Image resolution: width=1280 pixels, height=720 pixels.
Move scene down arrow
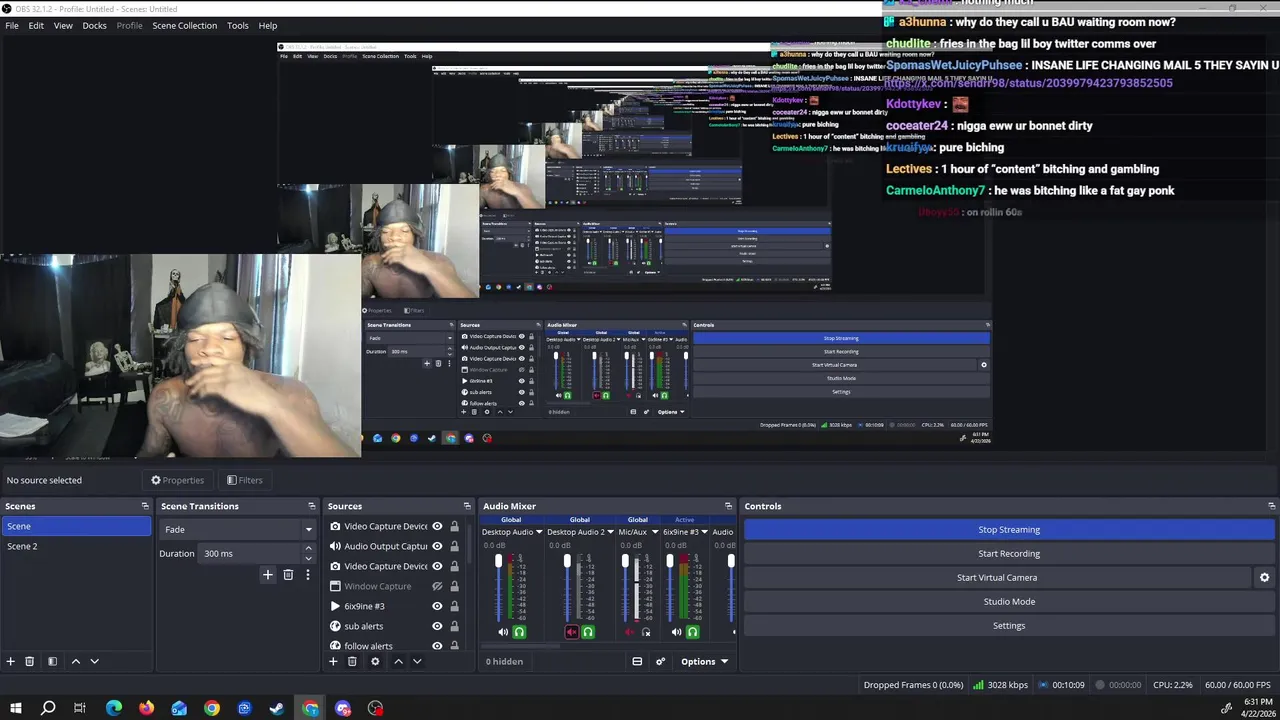pyautogui.click(x=94, y=661)
